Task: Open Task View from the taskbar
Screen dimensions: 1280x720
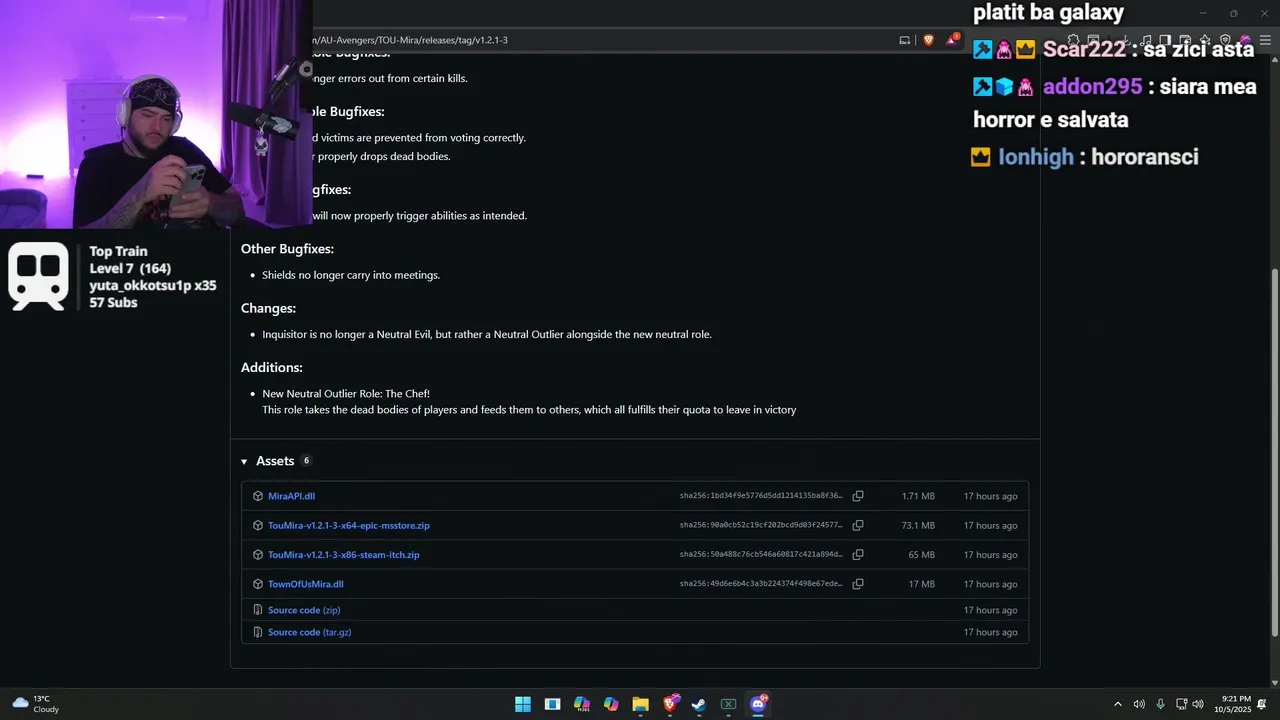Action: click(x=552, y=704)
